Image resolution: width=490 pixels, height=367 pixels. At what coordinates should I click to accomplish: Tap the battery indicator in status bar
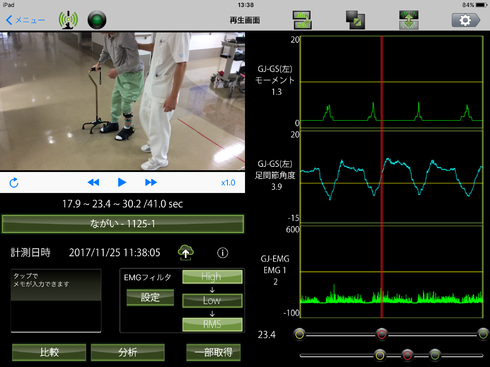475,5
